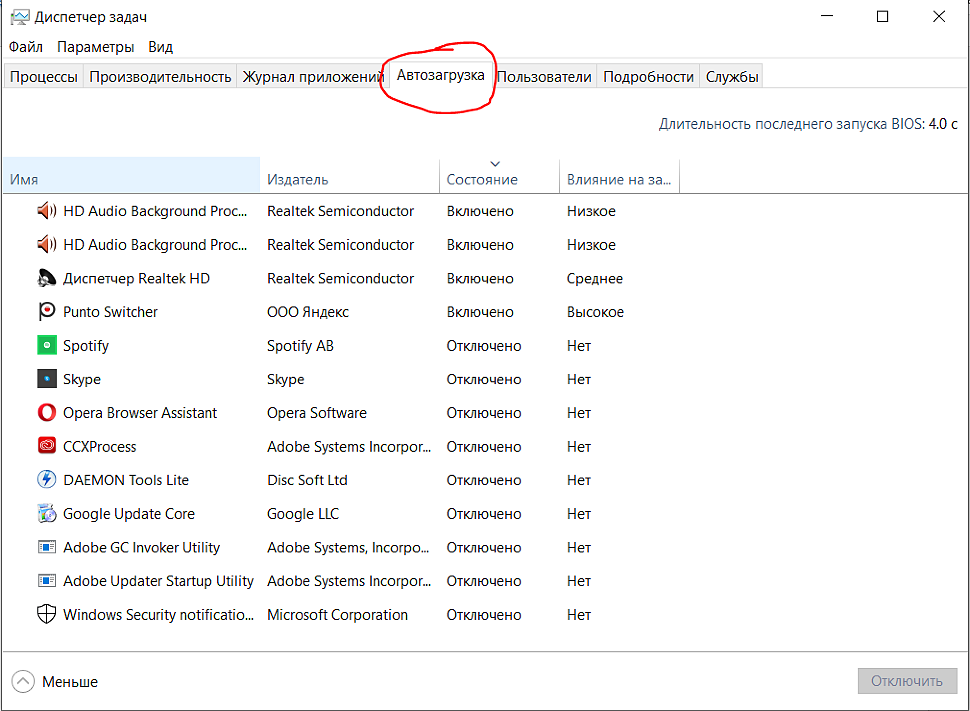
Task: Click the Spotify AB publisher cell
Action: coord(300,345)
